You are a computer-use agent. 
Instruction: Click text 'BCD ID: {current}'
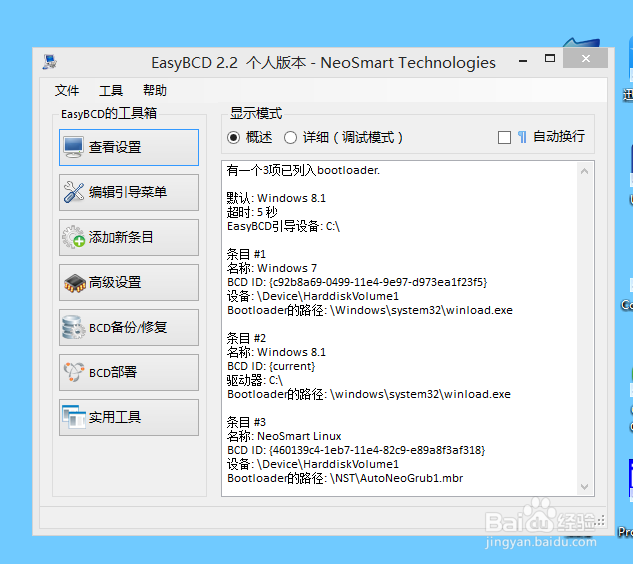point(271,366)
